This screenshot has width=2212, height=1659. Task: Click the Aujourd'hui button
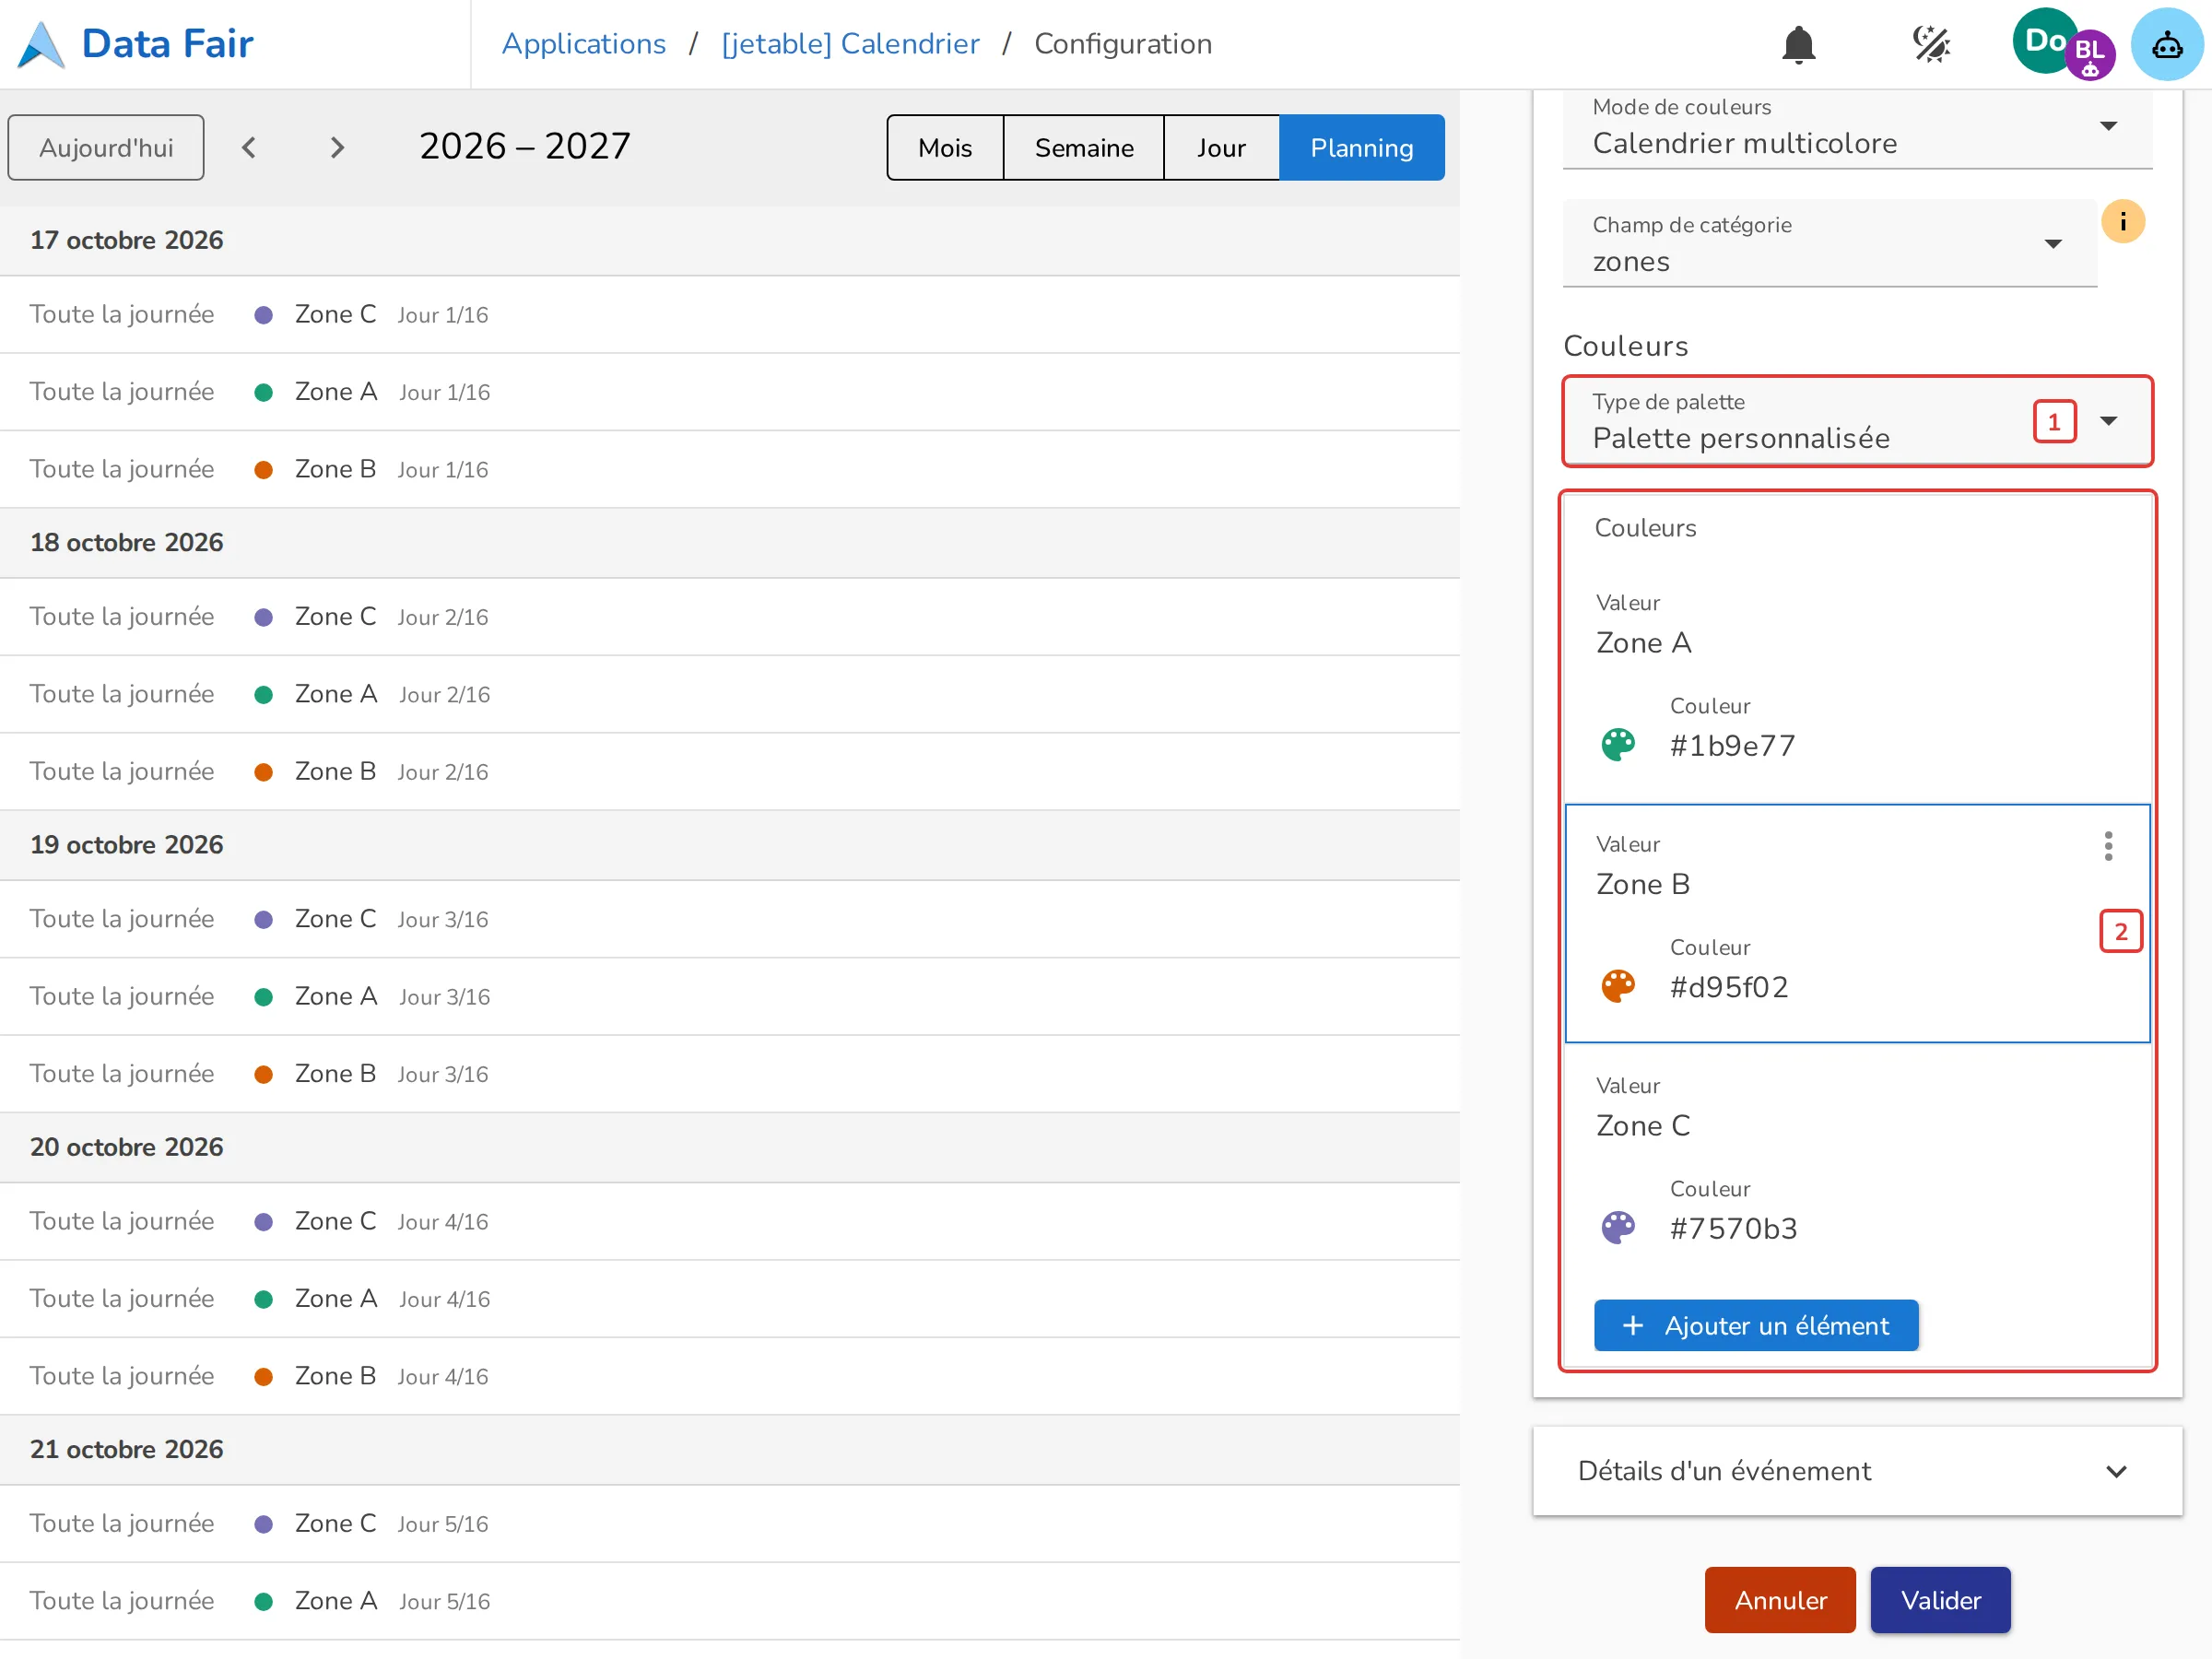pyautogui.click(x=106, y=148)
